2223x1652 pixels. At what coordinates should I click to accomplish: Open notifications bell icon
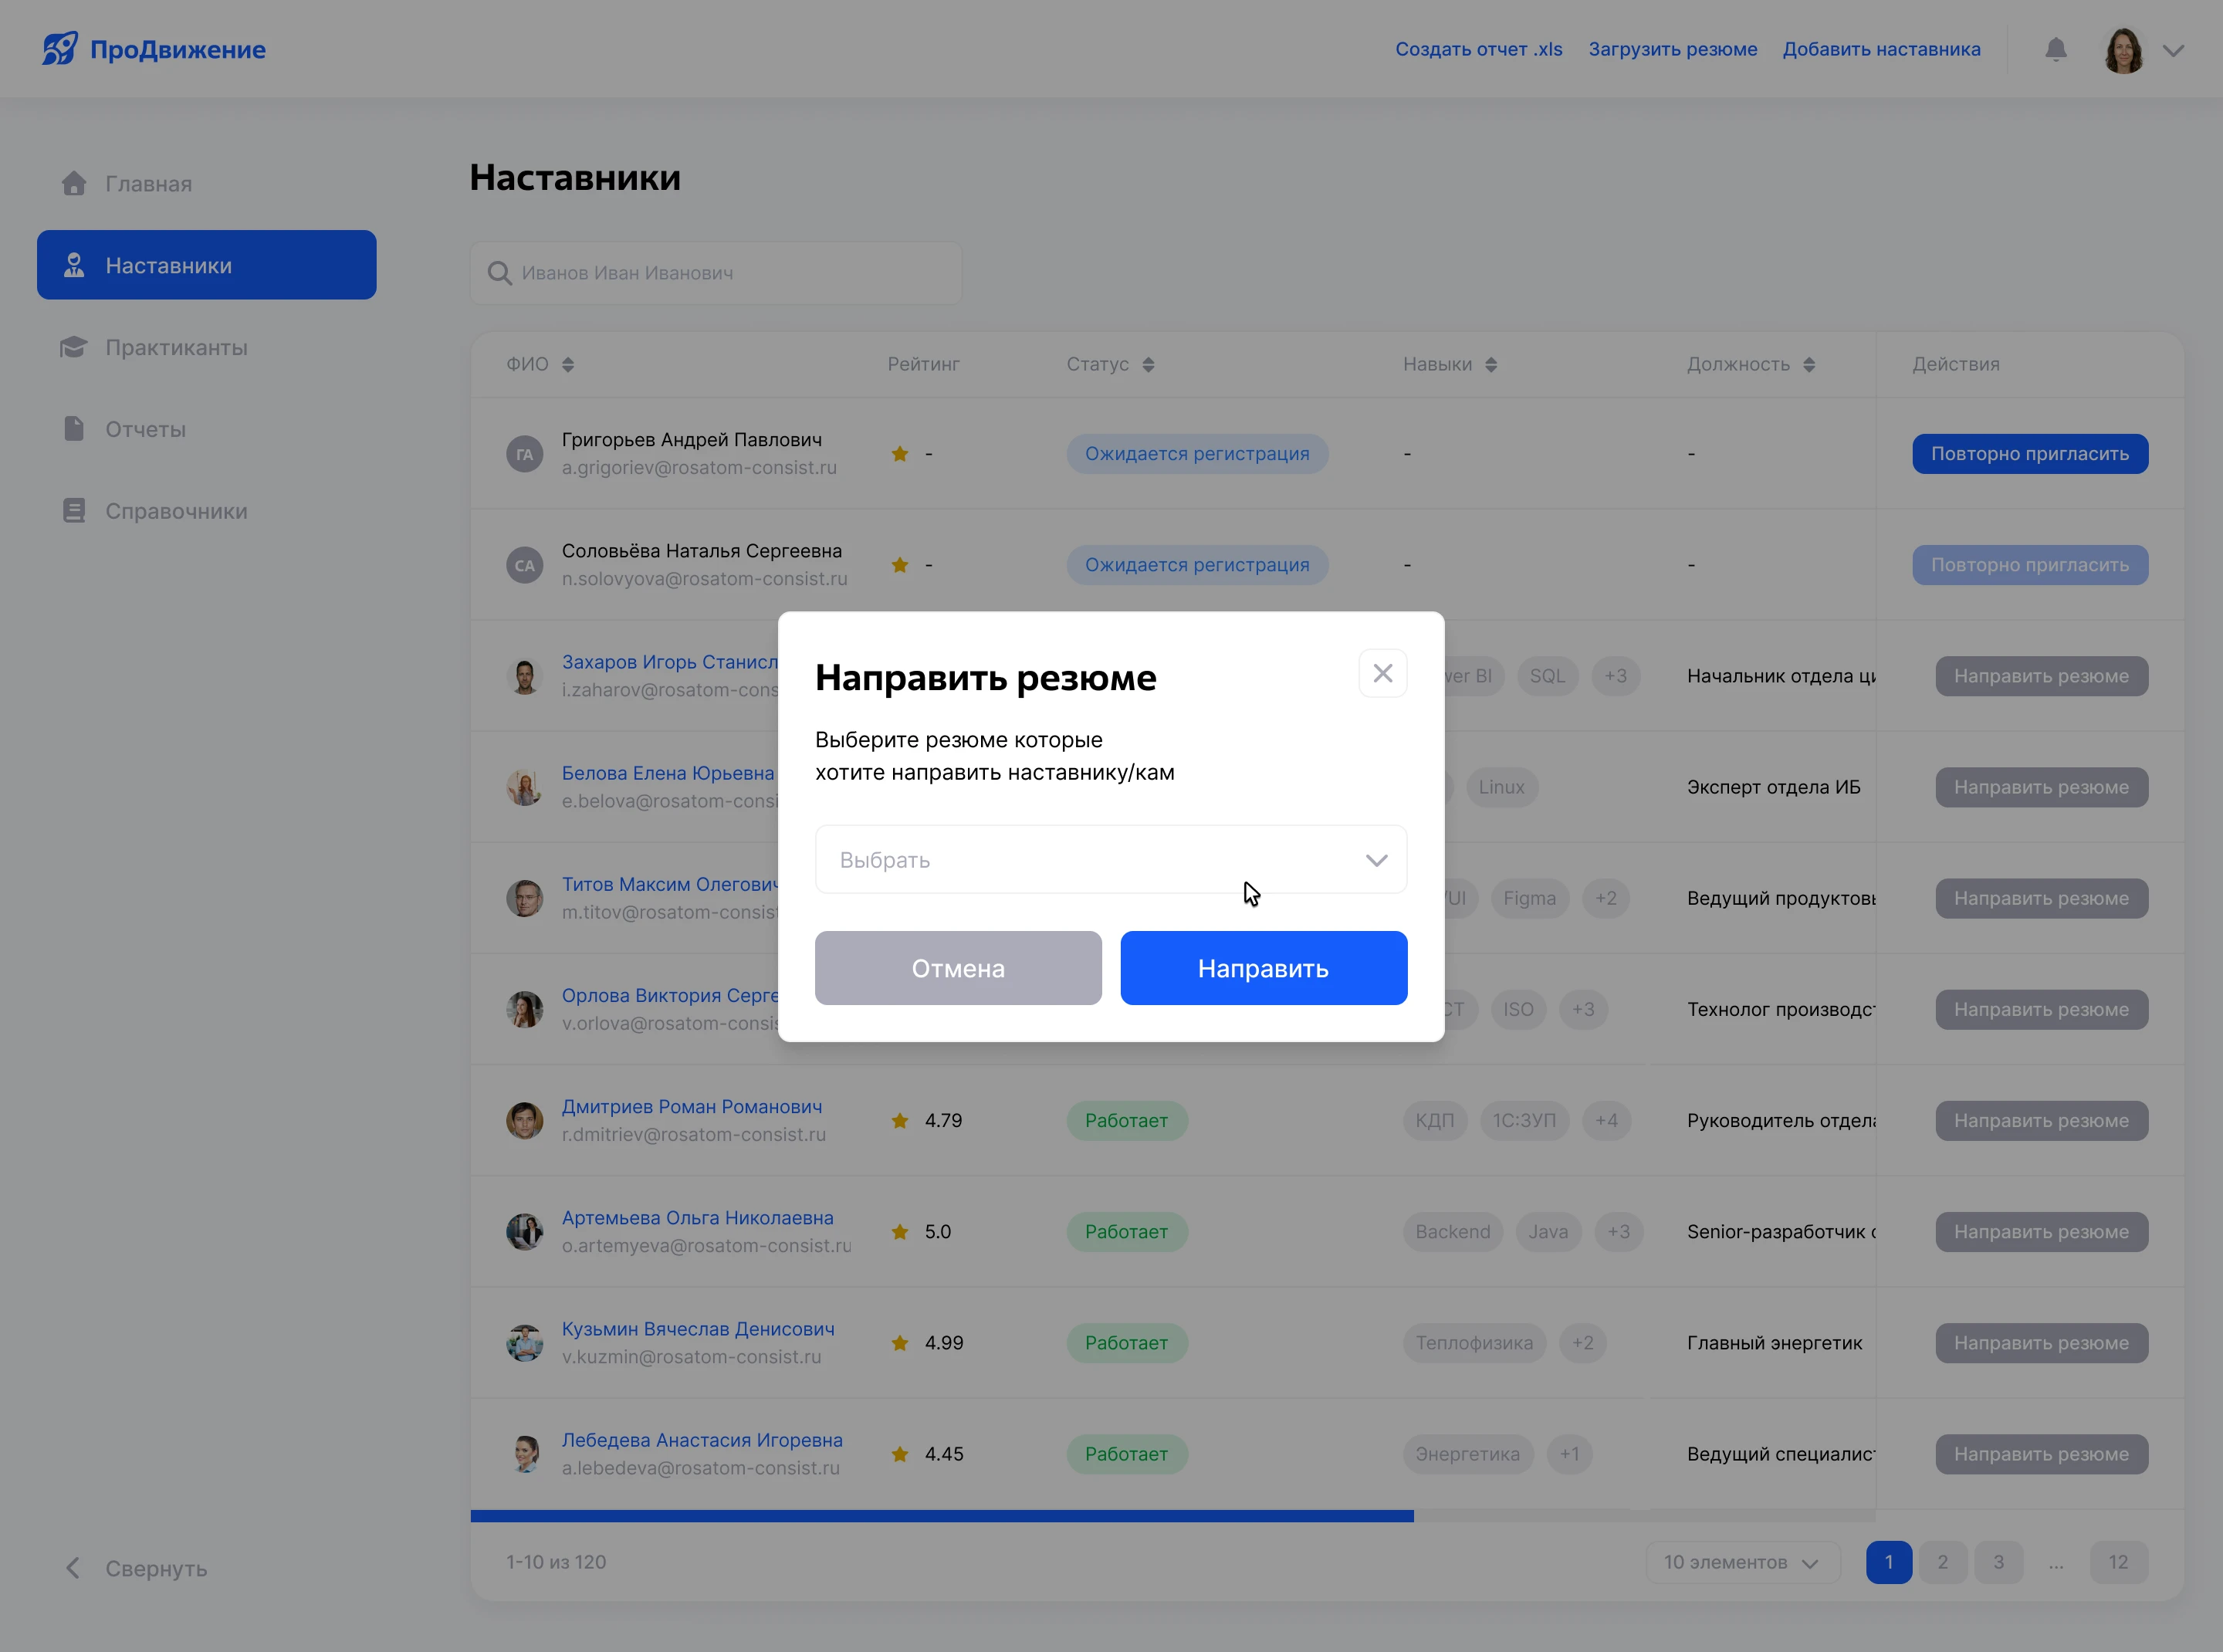2056,49
